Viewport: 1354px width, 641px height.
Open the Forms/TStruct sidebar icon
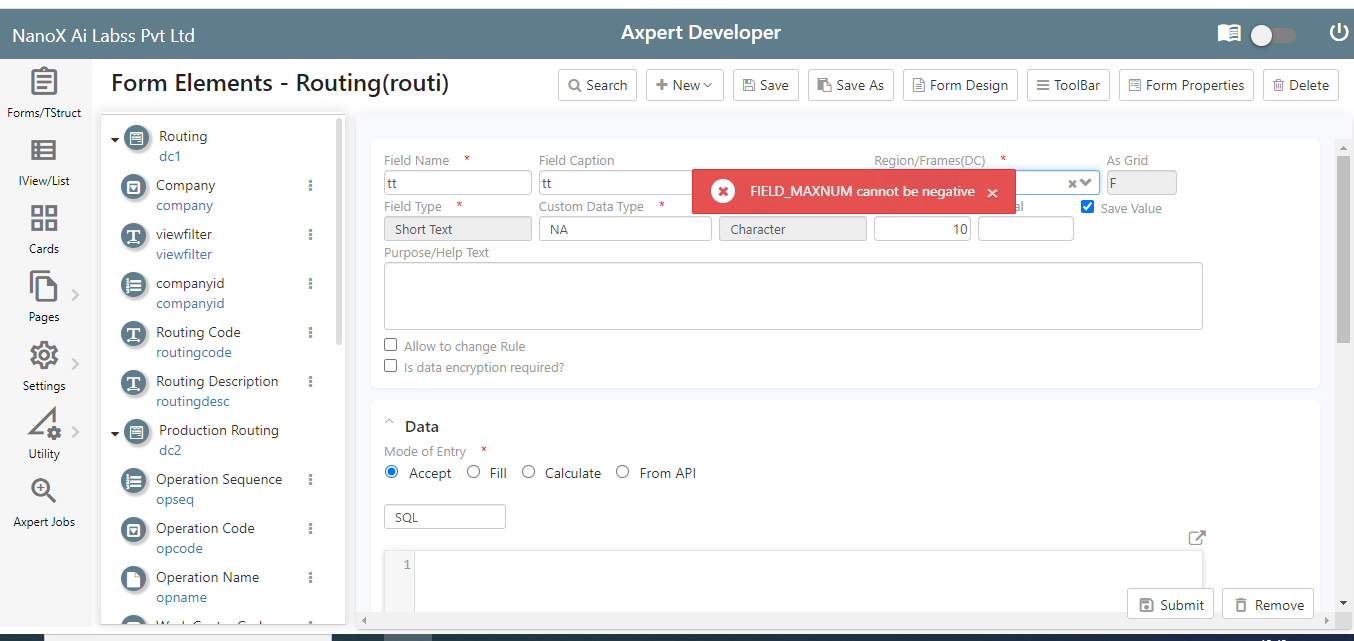44,82
